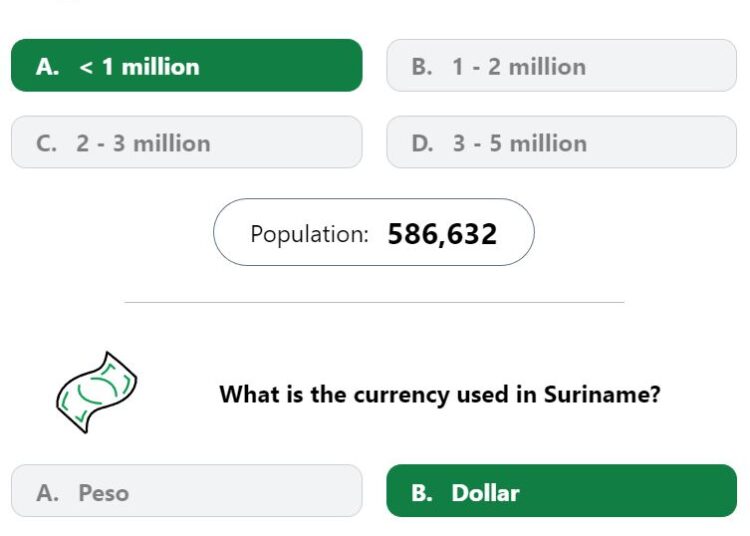Pick the "2 - 3 million" answer
The height and width of the screenshot is (536, 750).
pos(187,142)
